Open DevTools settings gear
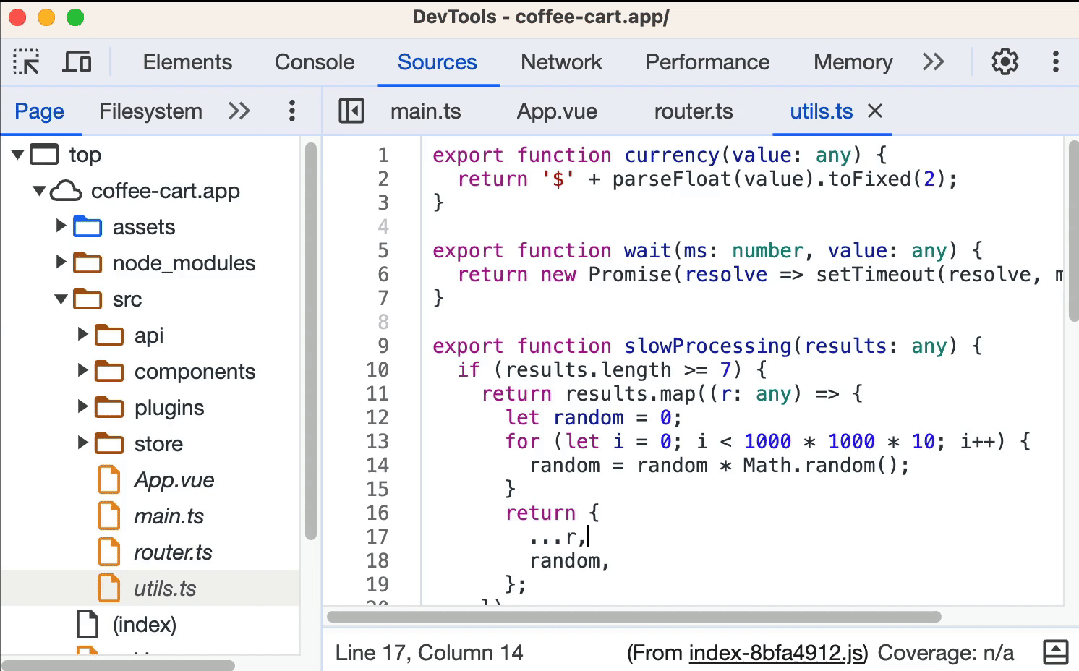This screenshot has width=1079, height=671. 1005,62
